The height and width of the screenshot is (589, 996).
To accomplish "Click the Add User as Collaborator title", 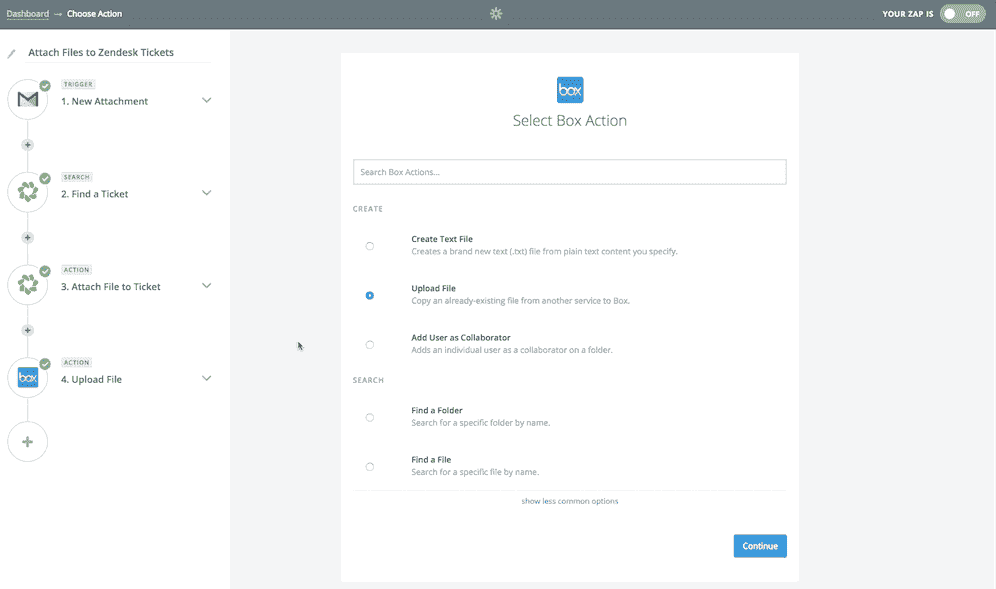I will click(x=461, y=337).
